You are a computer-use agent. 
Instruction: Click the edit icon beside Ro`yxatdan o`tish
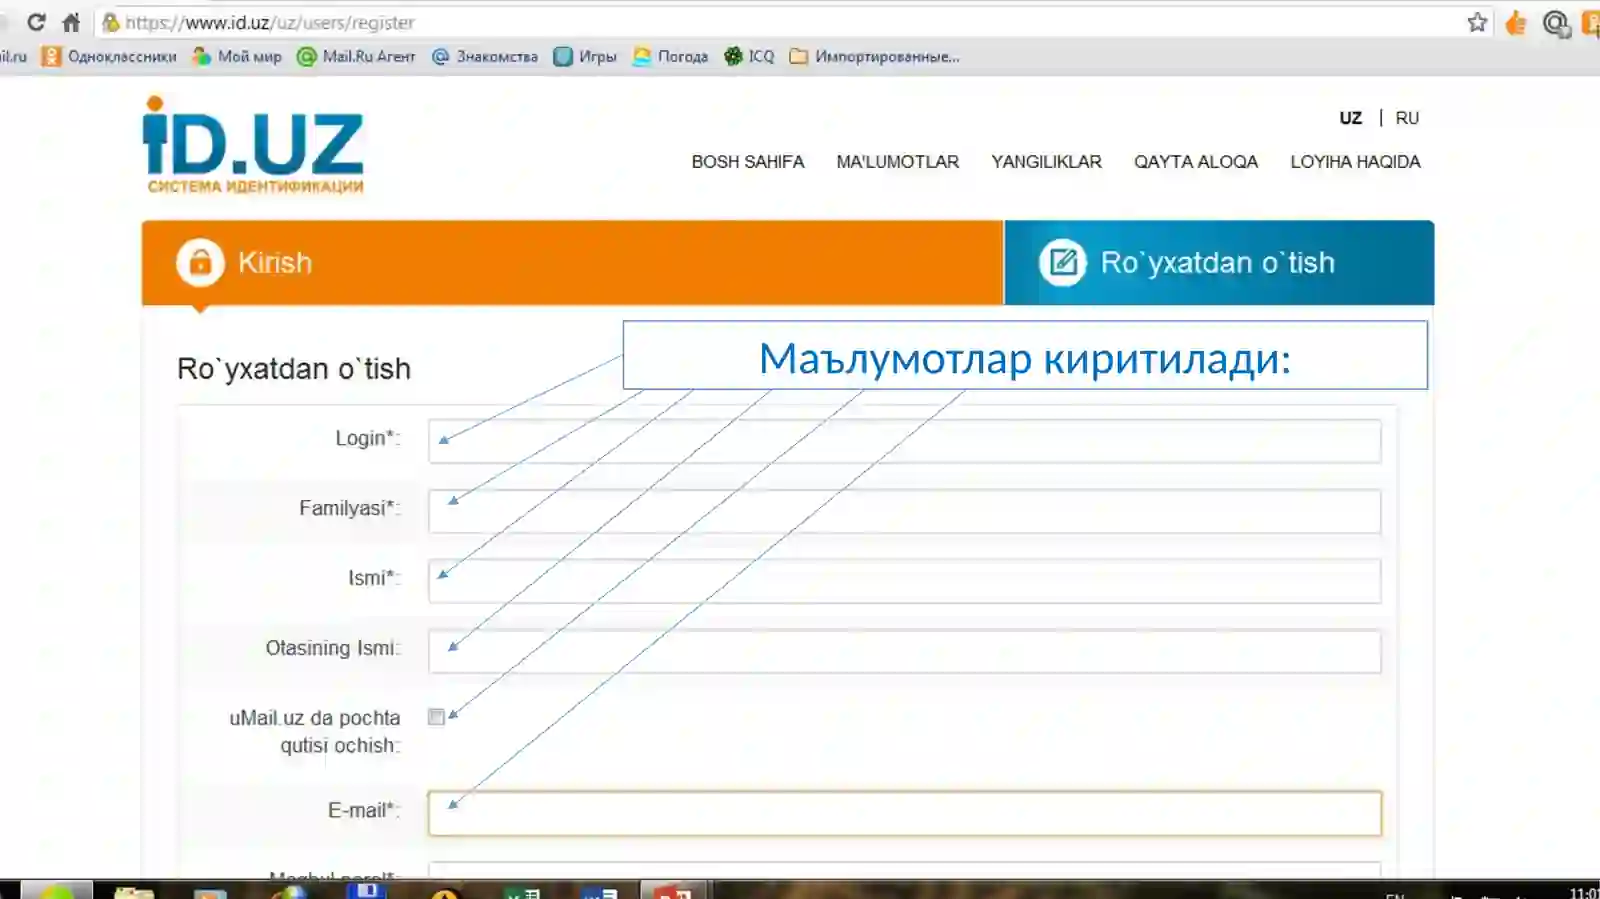coord(1062,263)
